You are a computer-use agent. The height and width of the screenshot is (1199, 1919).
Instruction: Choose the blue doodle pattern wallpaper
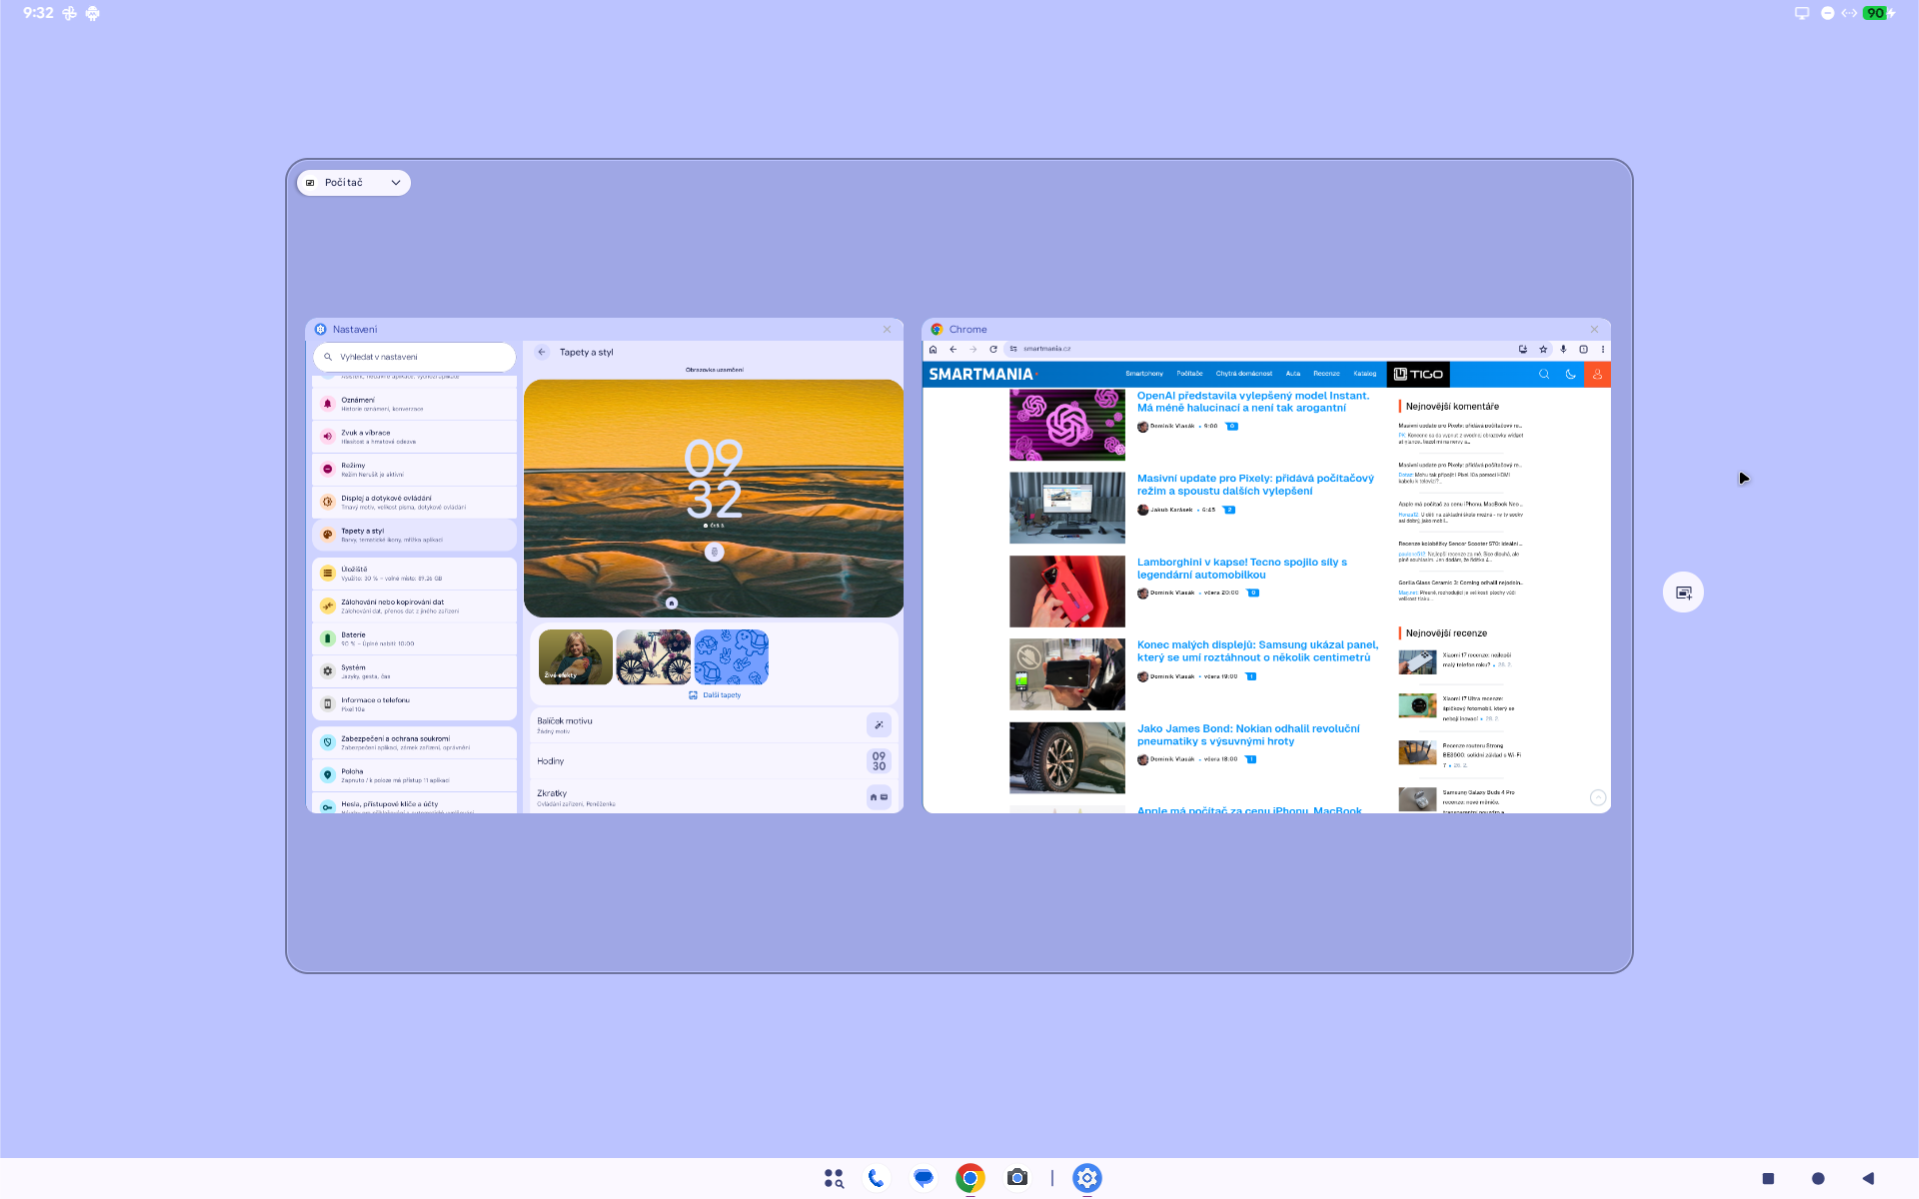tap(731, 657)
